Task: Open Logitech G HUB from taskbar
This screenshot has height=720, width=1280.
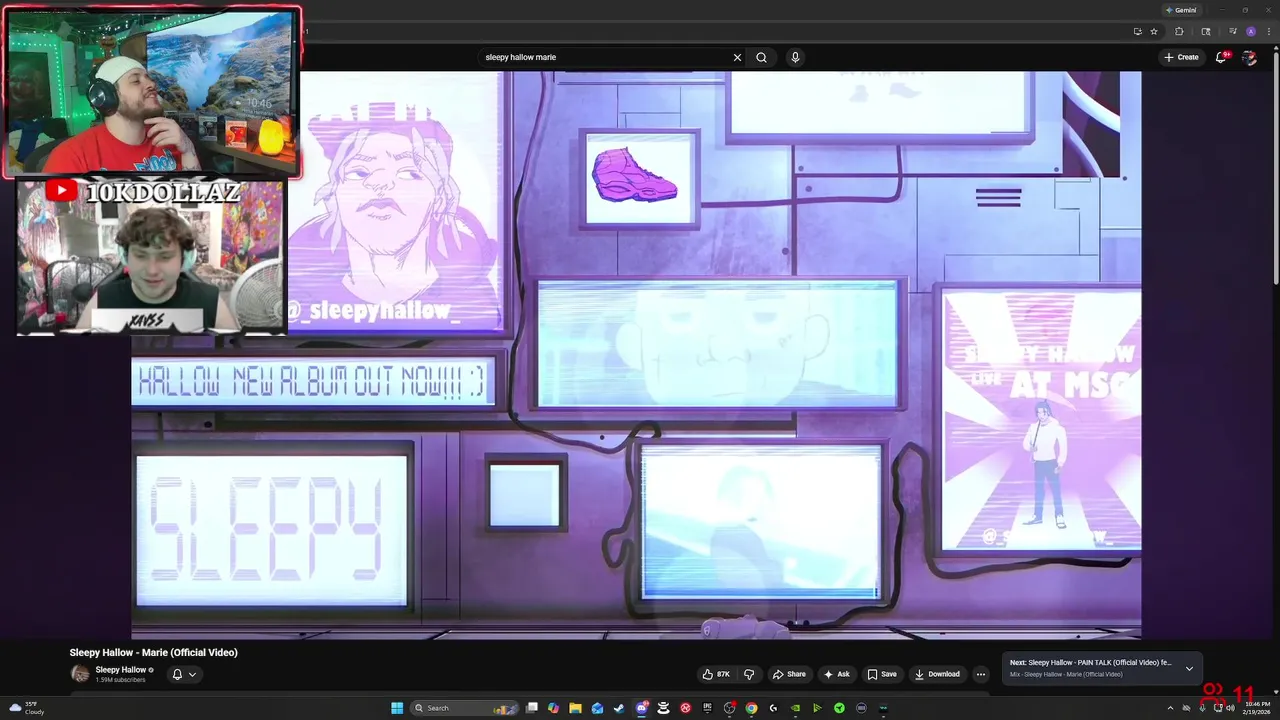Action: (x=773, y=708)
